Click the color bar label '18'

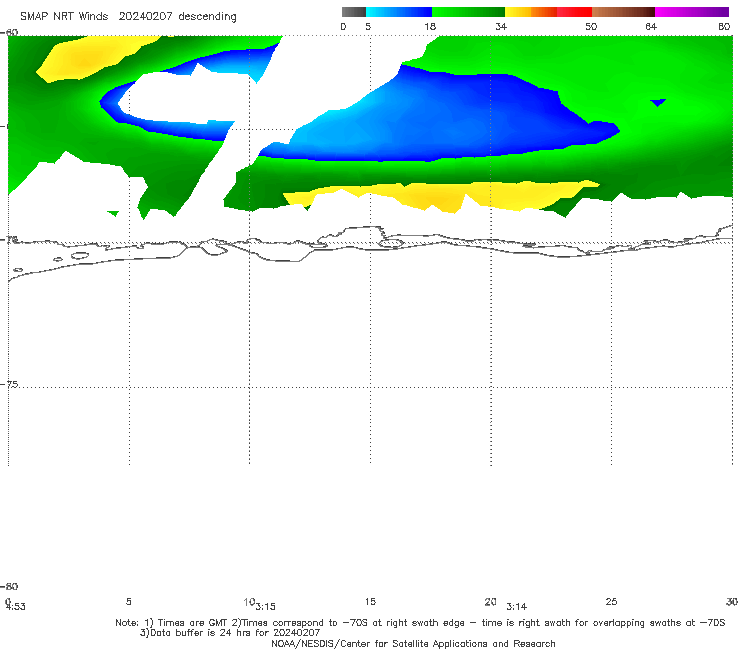[430, 26]
